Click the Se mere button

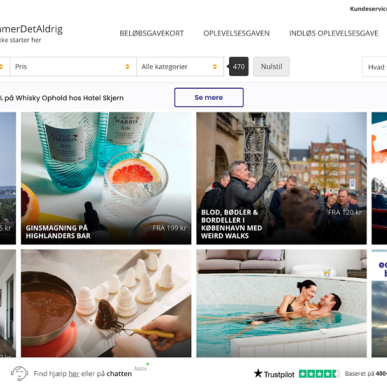(x=209, y=97)
